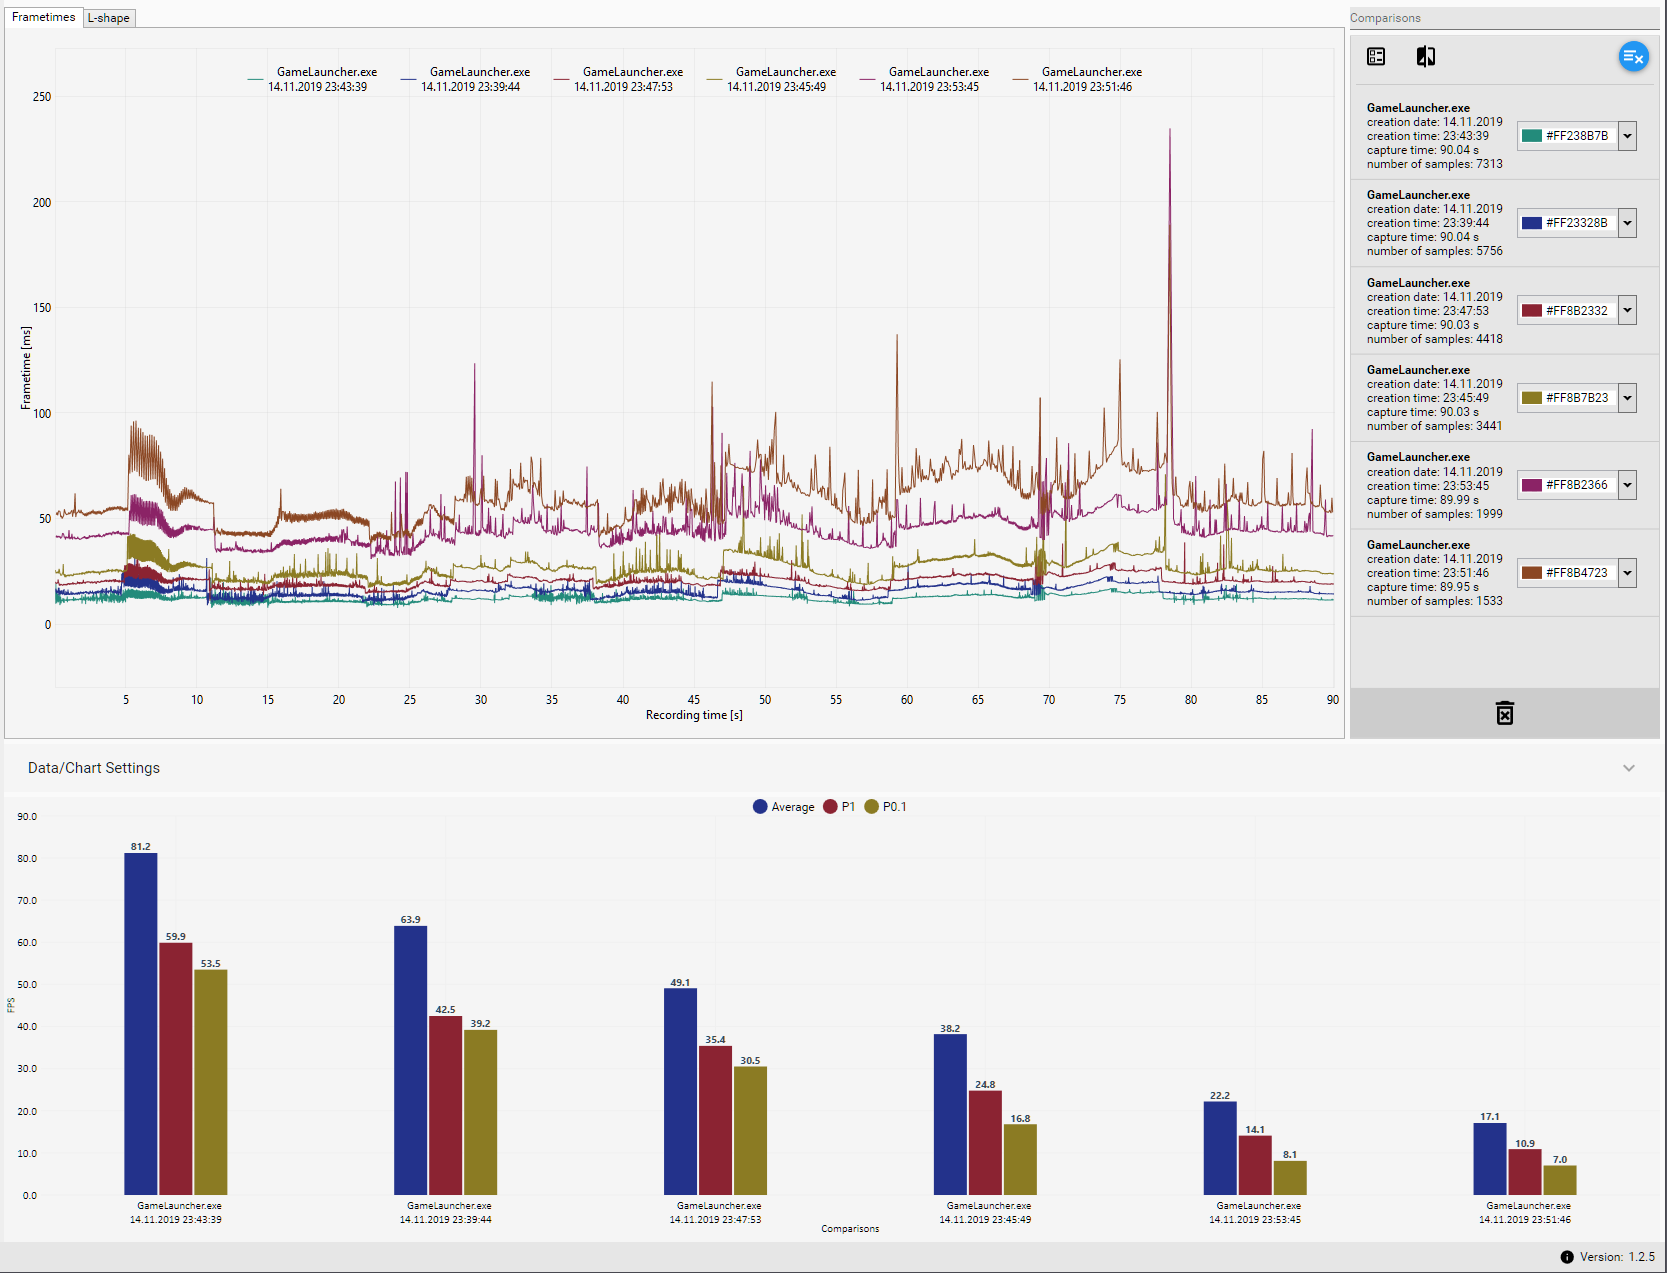Viewport: 1667px width, 1273px height.
Task: Click the olive #FF8B7B23 color swatch
Action: (1531, 398)
